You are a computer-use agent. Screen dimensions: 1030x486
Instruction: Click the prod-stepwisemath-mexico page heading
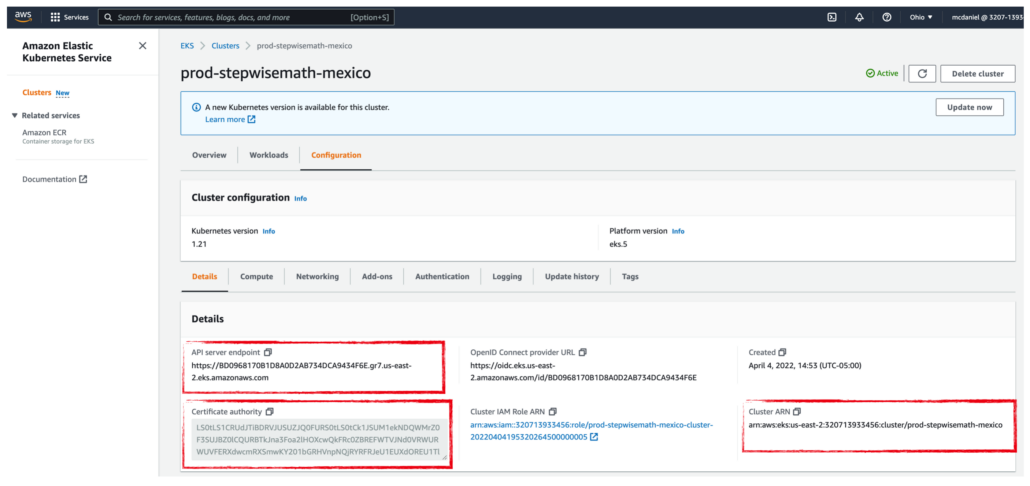(x=276, y=73)
